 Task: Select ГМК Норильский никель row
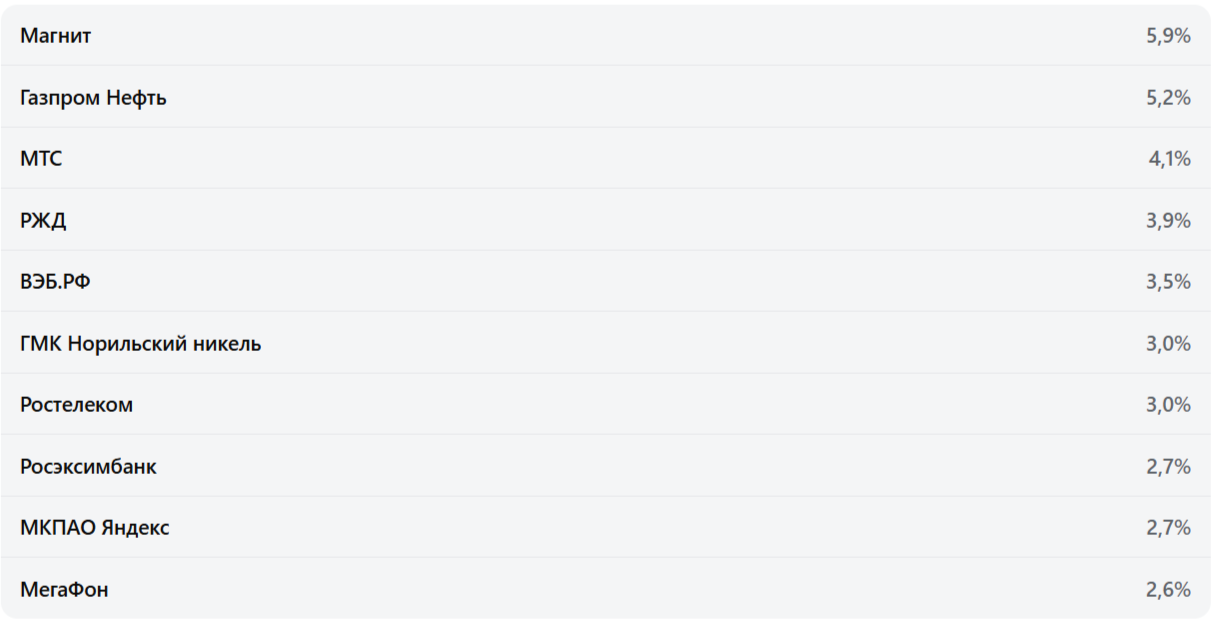(140, 344)
